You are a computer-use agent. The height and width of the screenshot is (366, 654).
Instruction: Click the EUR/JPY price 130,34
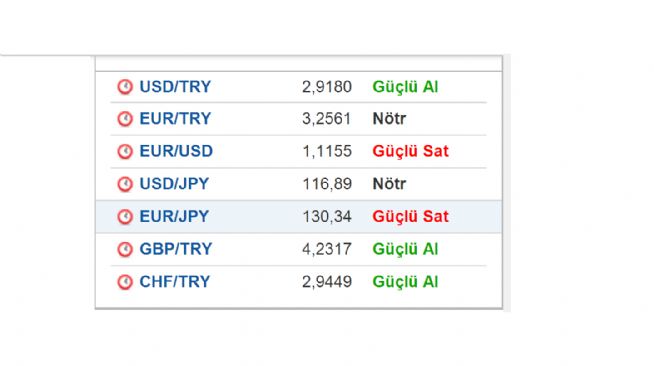(x=327, y=217)
